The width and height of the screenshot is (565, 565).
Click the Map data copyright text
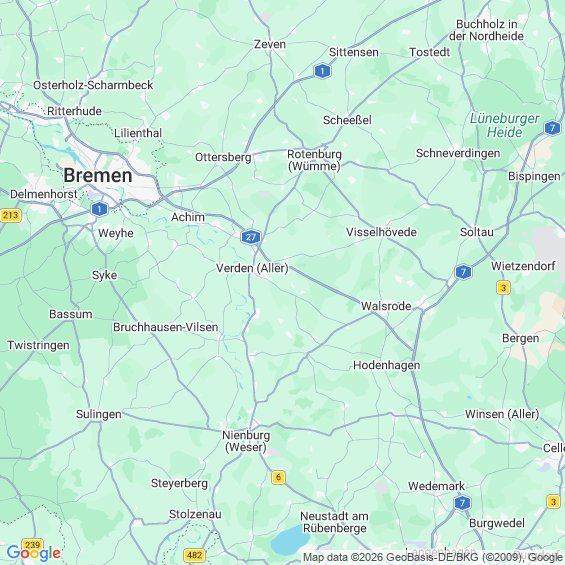click(x=433, y=557)
